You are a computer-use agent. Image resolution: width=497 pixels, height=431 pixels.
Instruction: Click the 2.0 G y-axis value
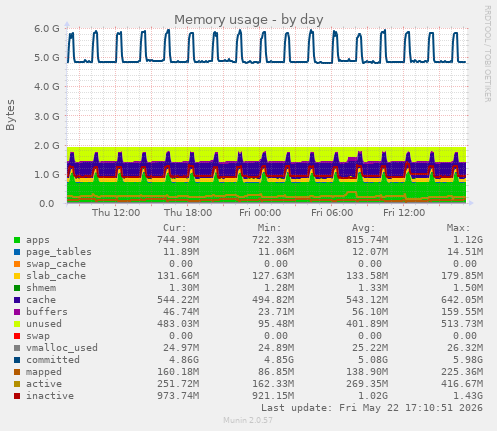(x=47, y=146)
